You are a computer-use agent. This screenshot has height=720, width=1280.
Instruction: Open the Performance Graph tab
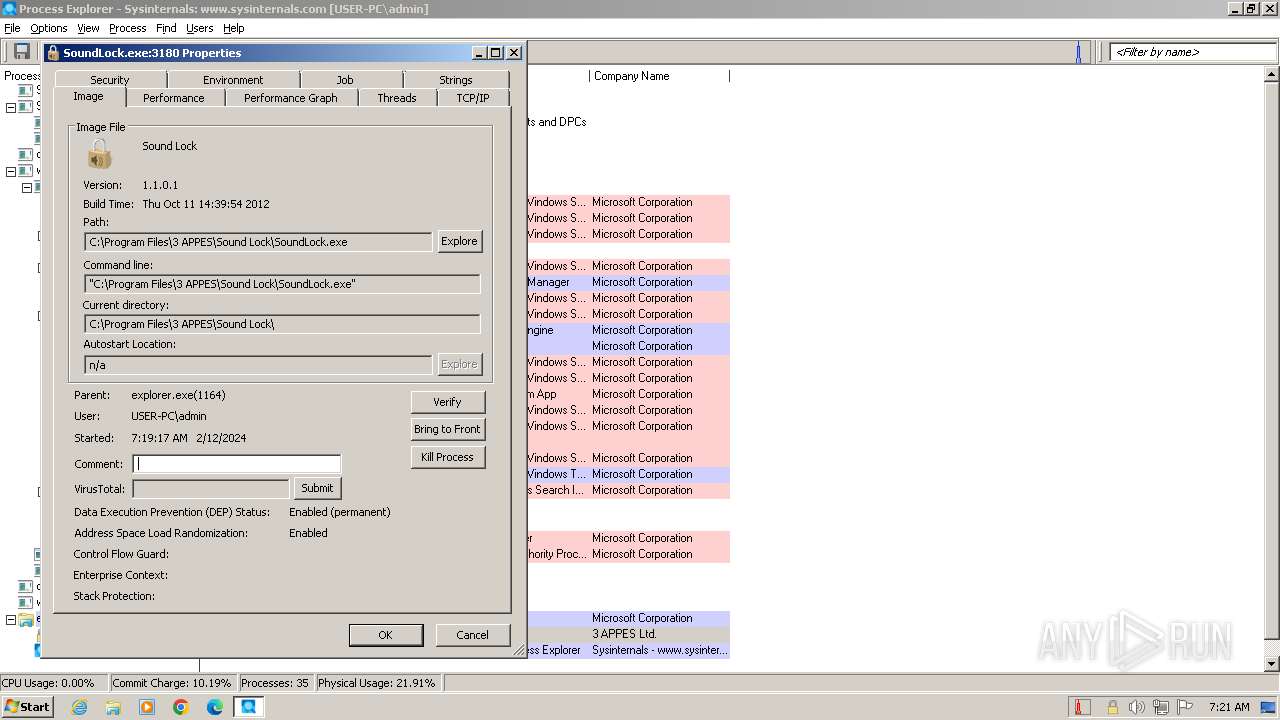[291, 98]
